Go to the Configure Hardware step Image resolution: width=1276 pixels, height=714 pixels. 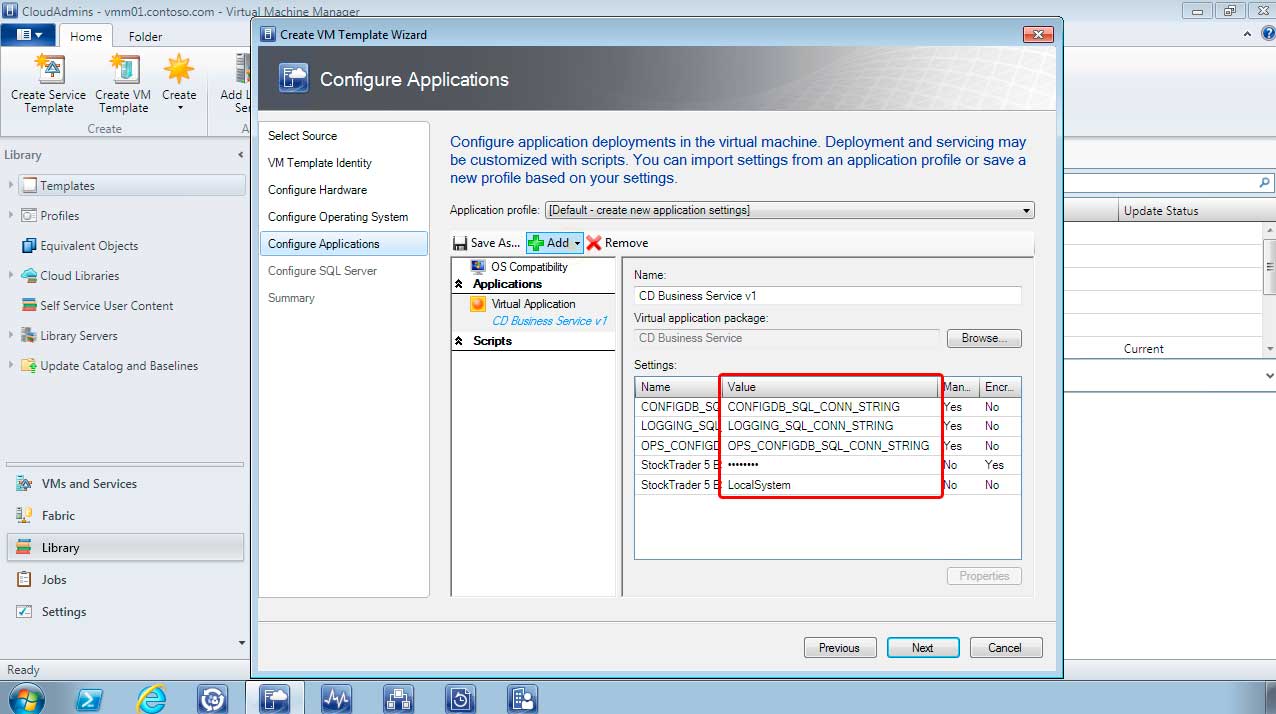317,190
